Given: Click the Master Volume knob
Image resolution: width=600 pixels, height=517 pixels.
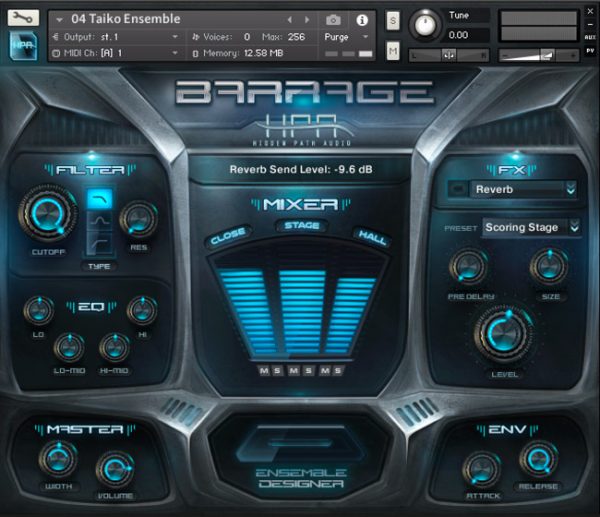Looking at the screenshot, I should [114, 470].
